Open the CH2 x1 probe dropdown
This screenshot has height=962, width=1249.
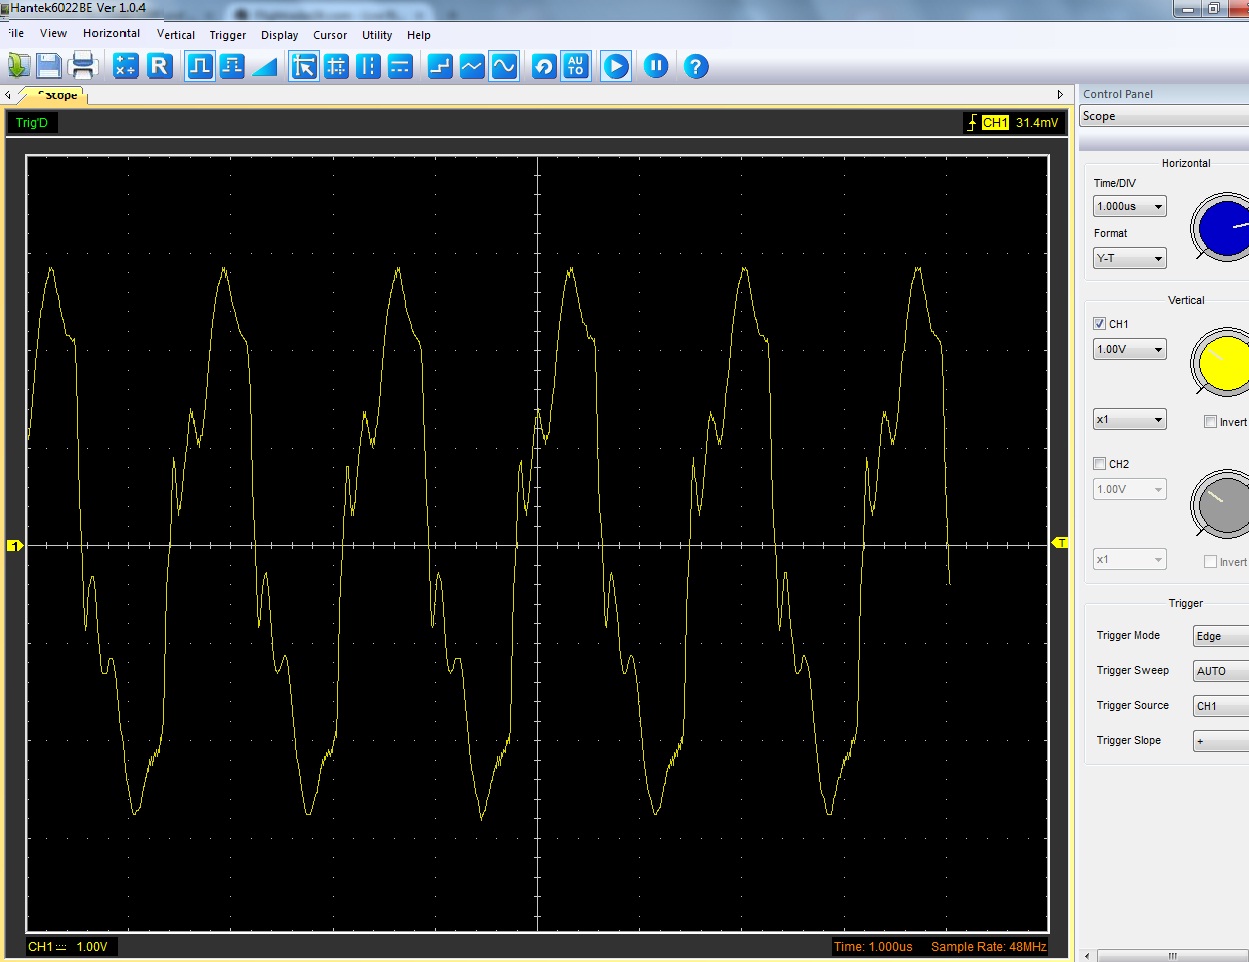tap(1130, 559)
